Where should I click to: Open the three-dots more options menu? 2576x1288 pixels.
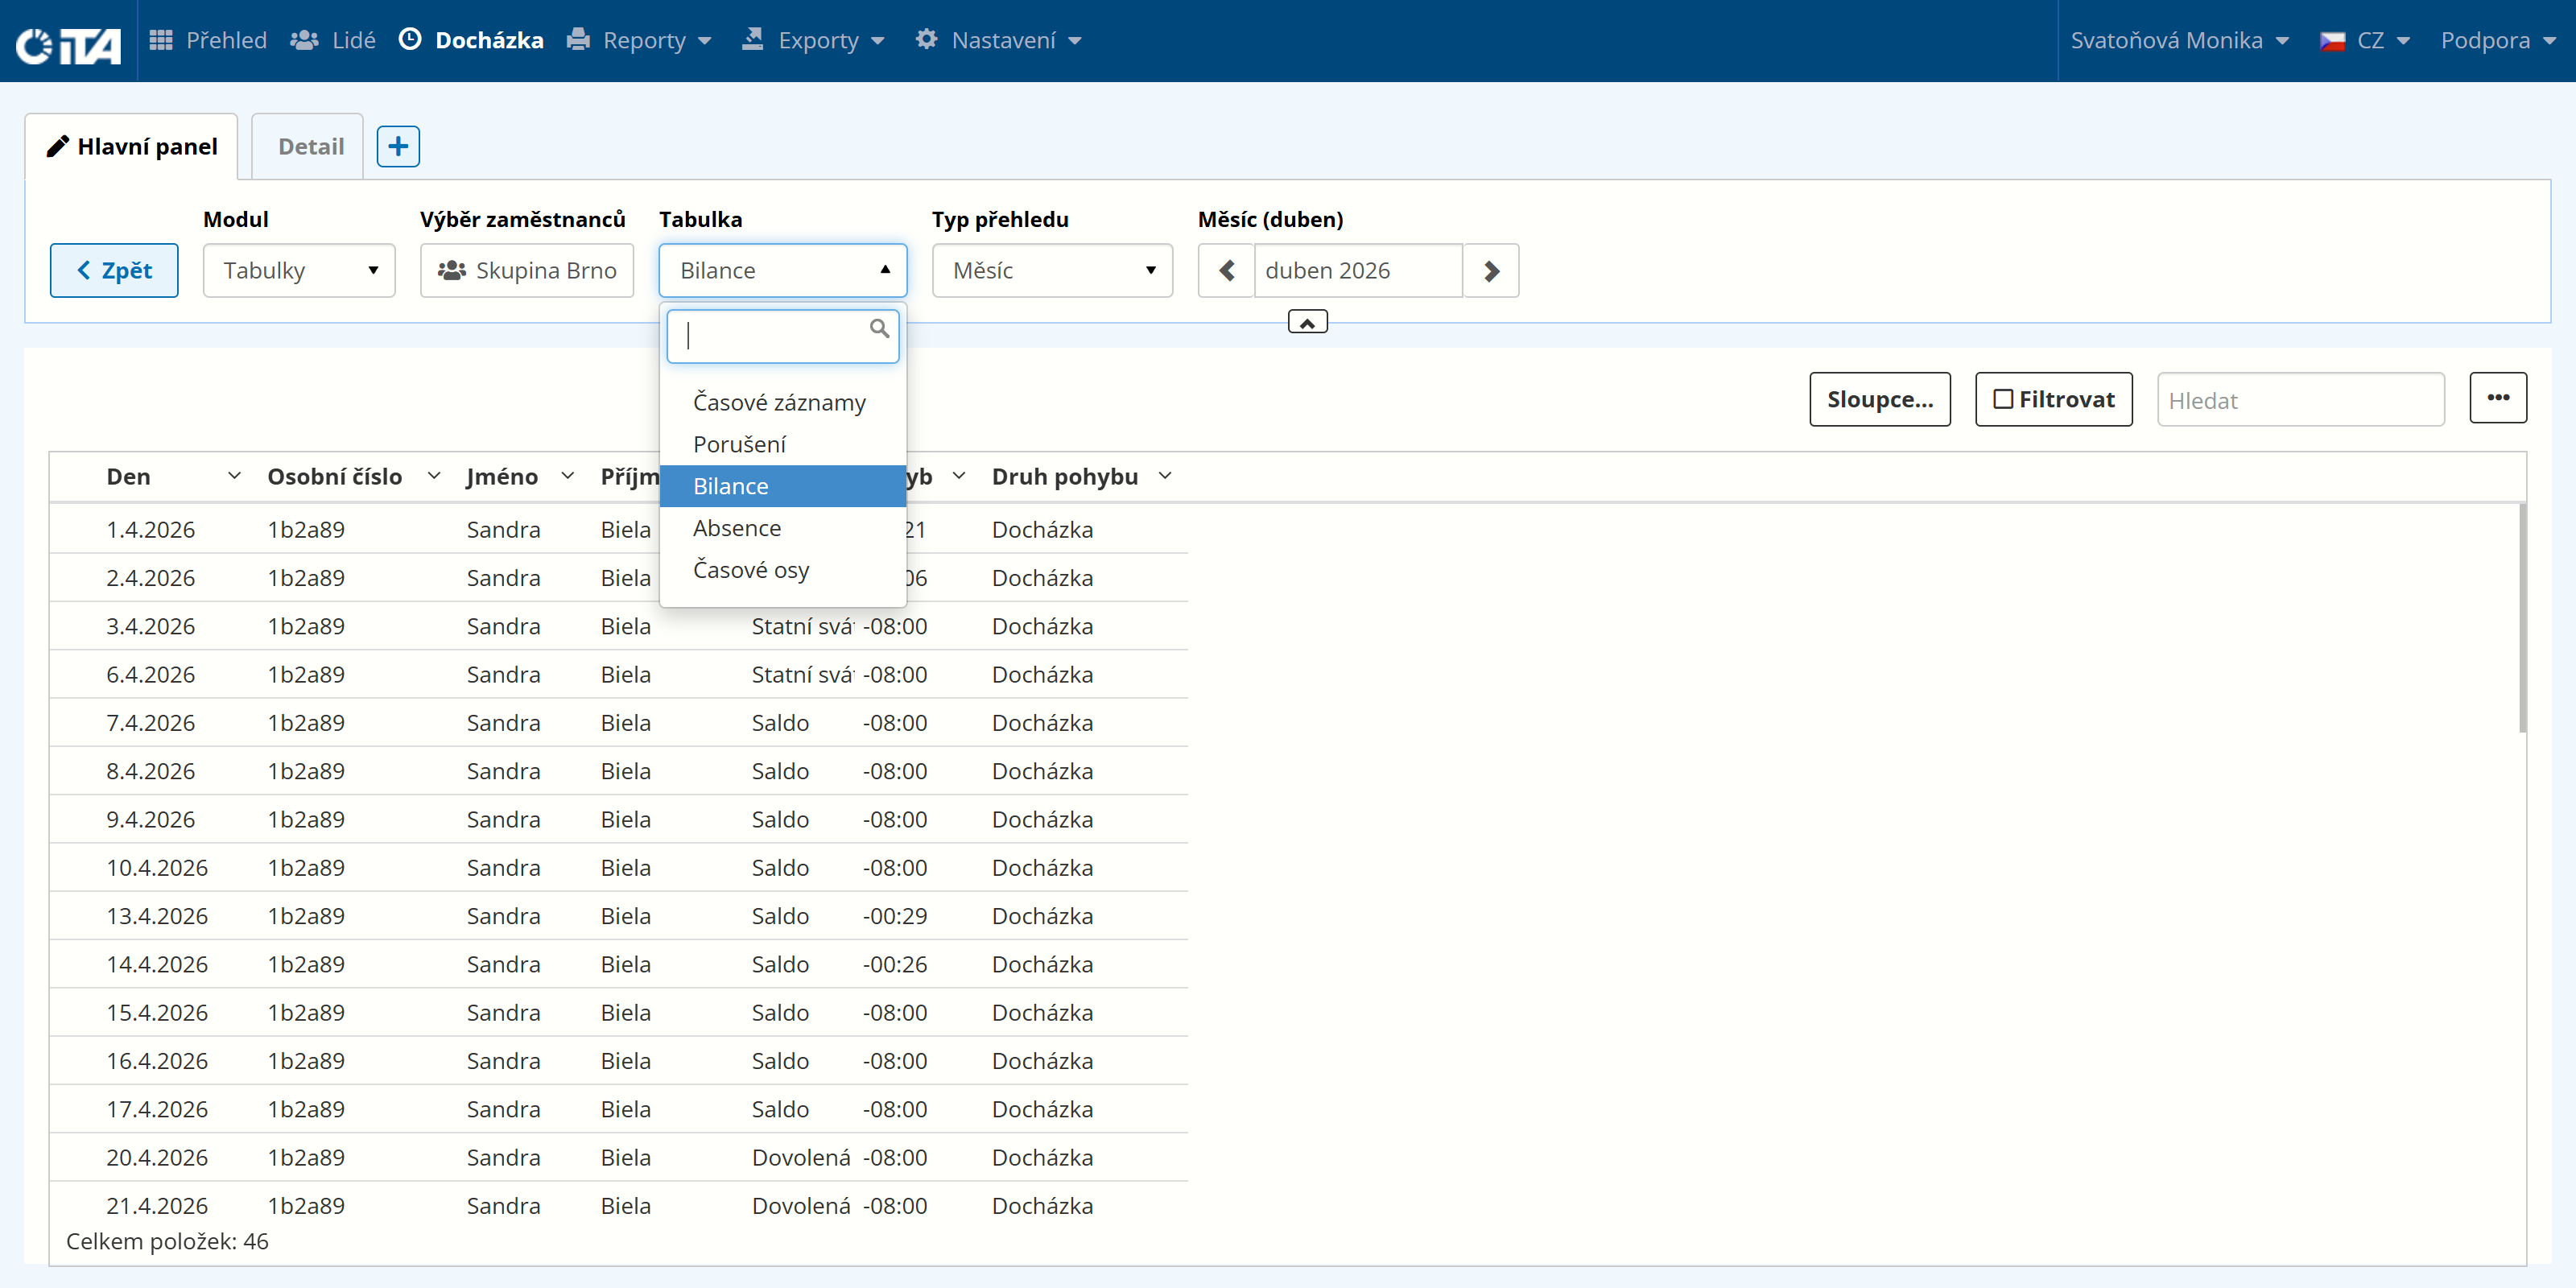click(x=2498, y=398)
